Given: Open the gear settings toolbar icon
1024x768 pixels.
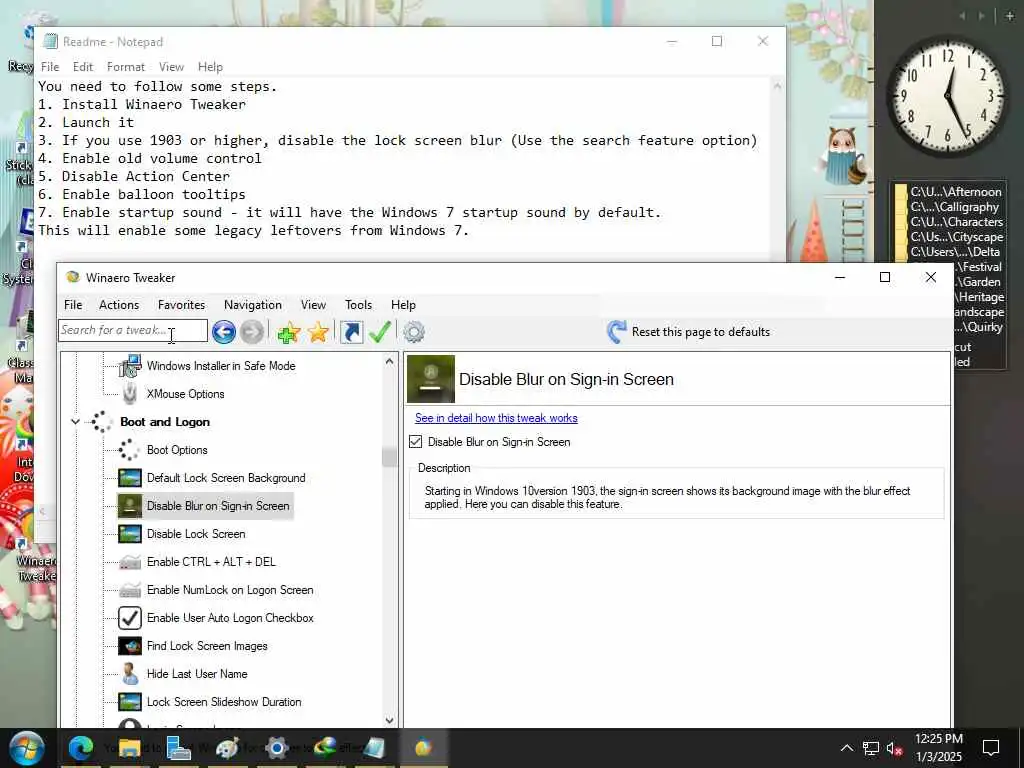Looking at the screenshot, I should (x=414, y=332).
